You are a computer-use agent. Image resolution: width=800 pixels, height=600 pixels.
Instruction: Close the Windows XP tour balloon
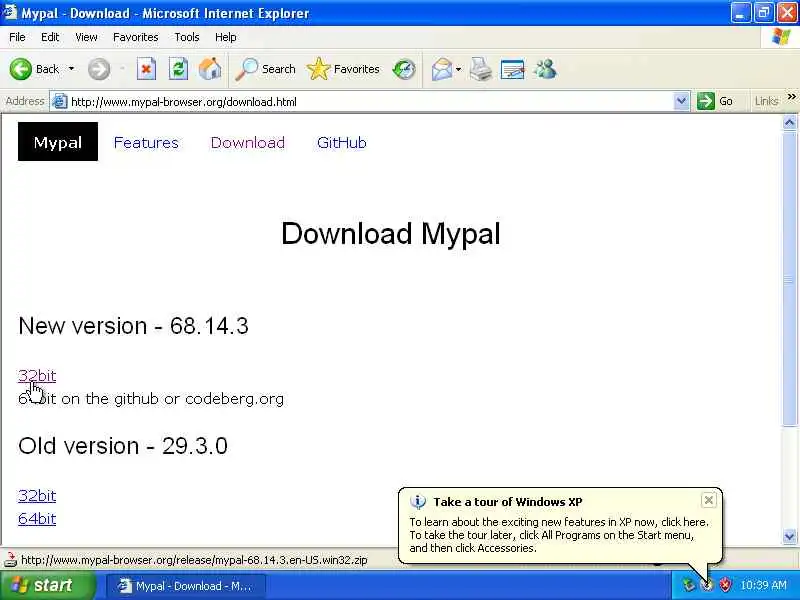[x=709, y=500]
